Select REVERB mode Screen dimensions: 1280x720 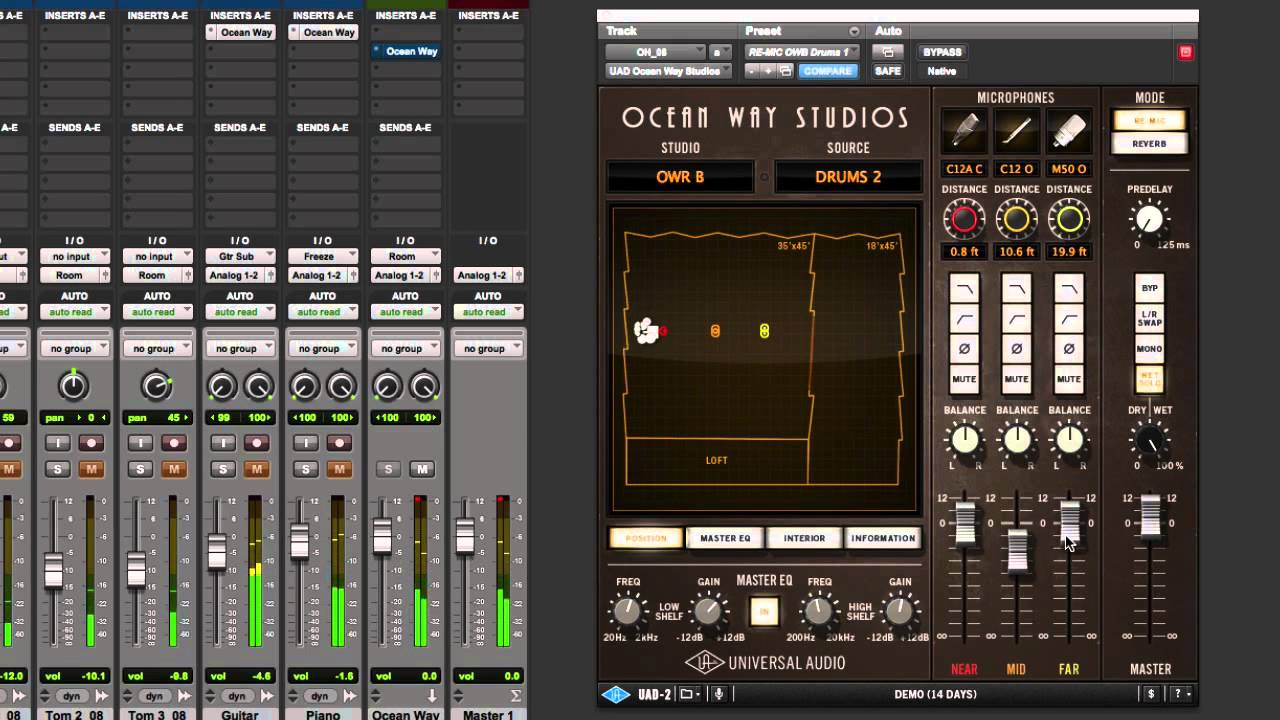tap(1150, 144)
